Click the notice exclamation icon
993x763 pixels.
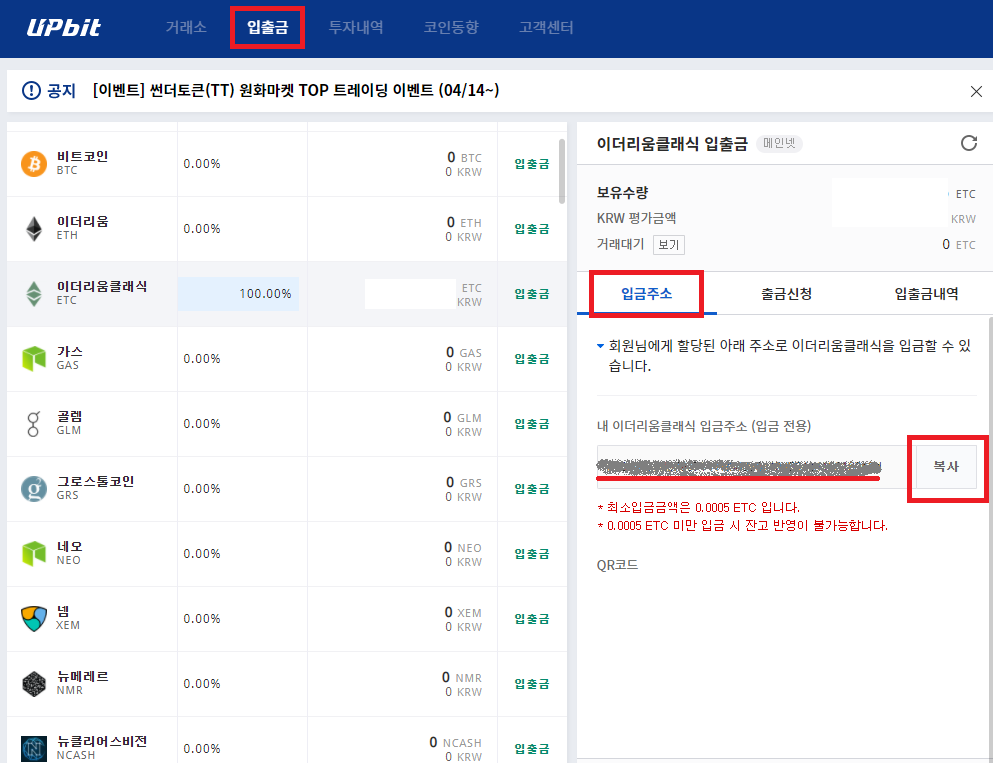pos(31,91)
